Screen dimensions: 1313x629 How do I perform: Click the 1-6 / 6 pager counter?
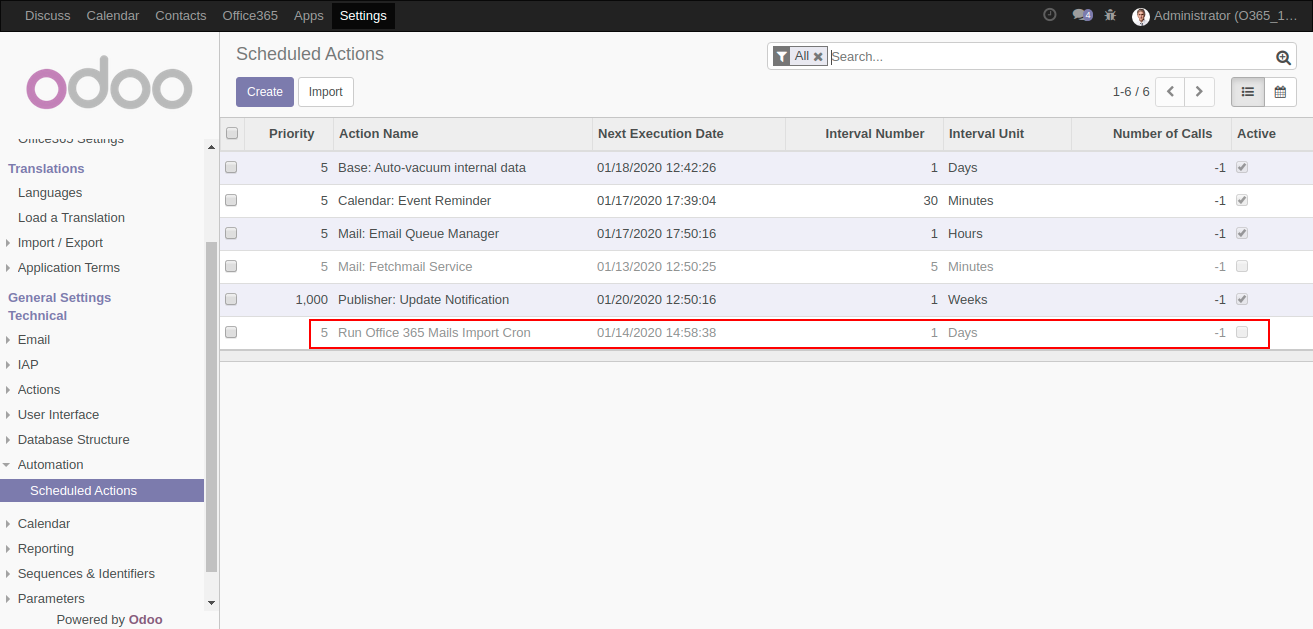[x=1131, y=92]
